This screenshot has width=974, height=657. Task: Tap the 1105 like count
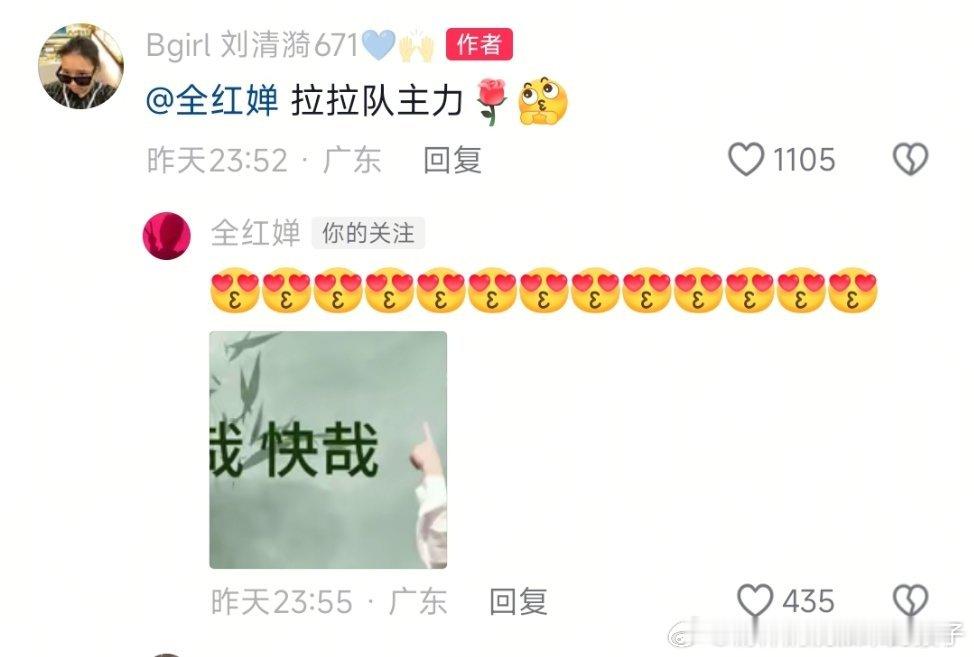pos(804,160)
